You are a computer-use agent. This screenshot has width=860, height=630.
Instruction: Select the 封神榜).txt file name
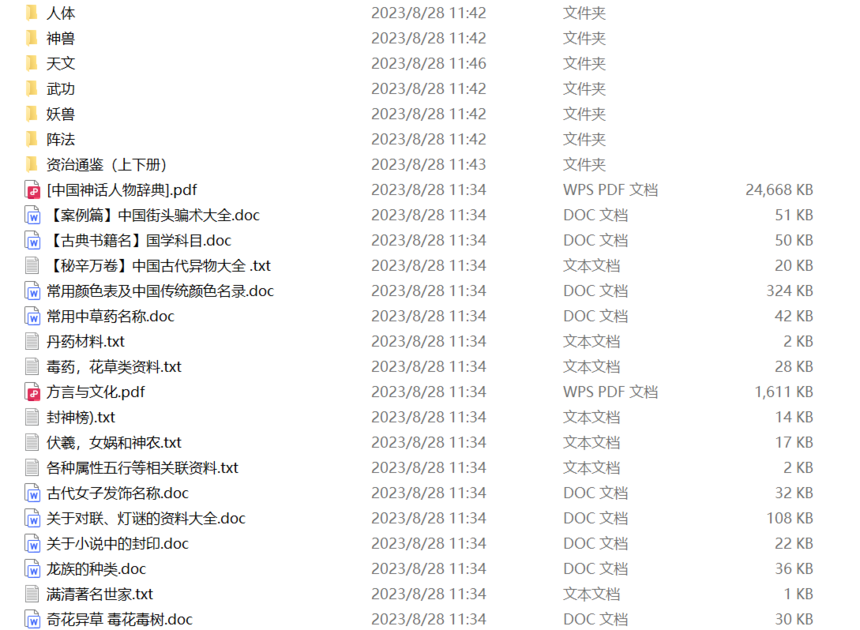pyautogui.click(x=81, y=417)
